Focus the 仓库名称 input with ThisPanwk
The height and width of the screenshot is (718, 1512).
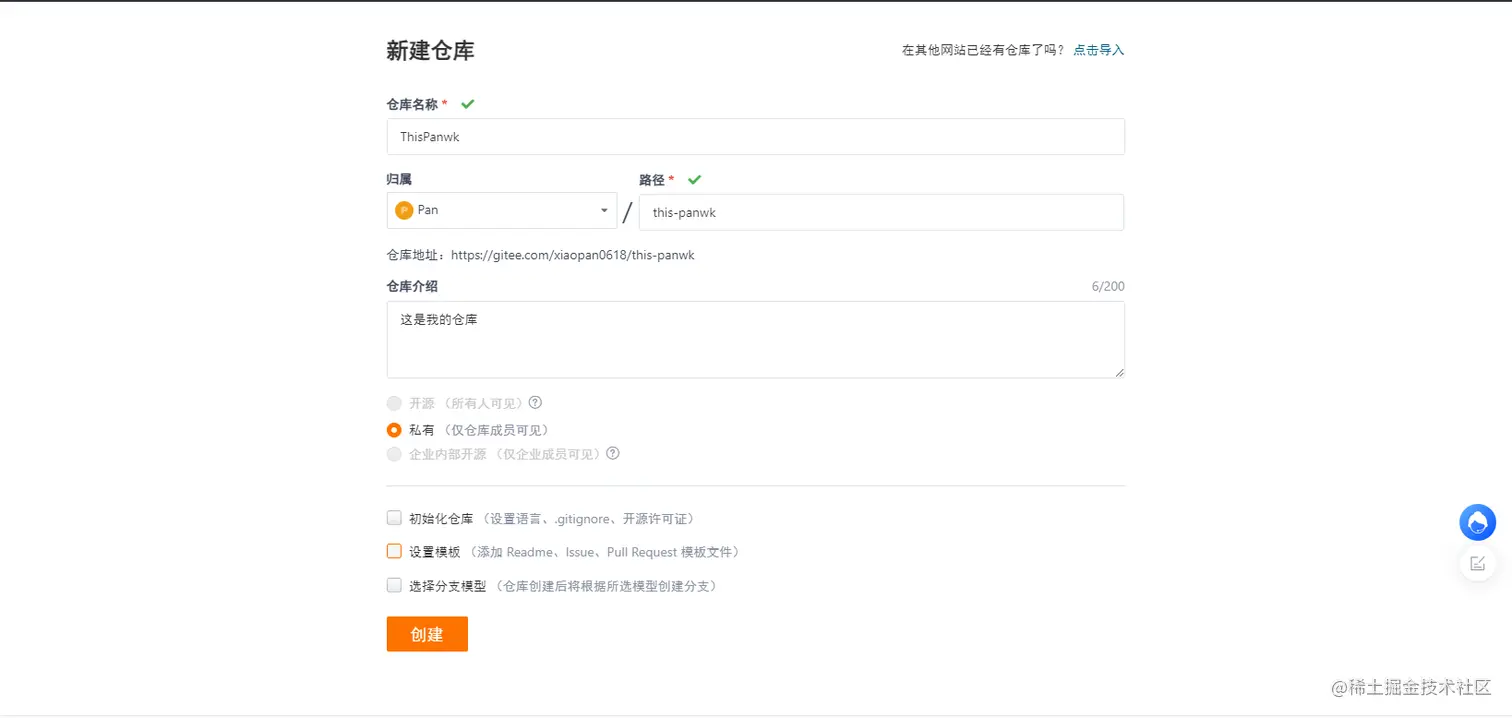point(756,137)
